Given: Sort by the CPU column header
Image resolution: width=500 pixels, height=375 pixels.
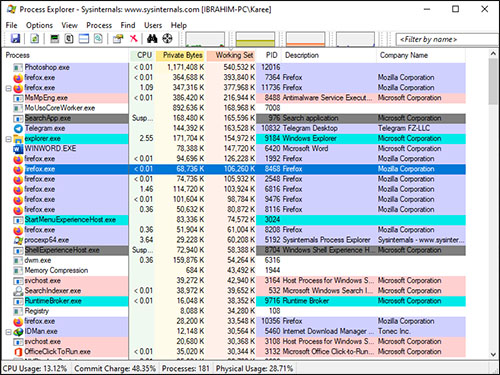Looking at the screenshot, I should (x=142, y=55).
